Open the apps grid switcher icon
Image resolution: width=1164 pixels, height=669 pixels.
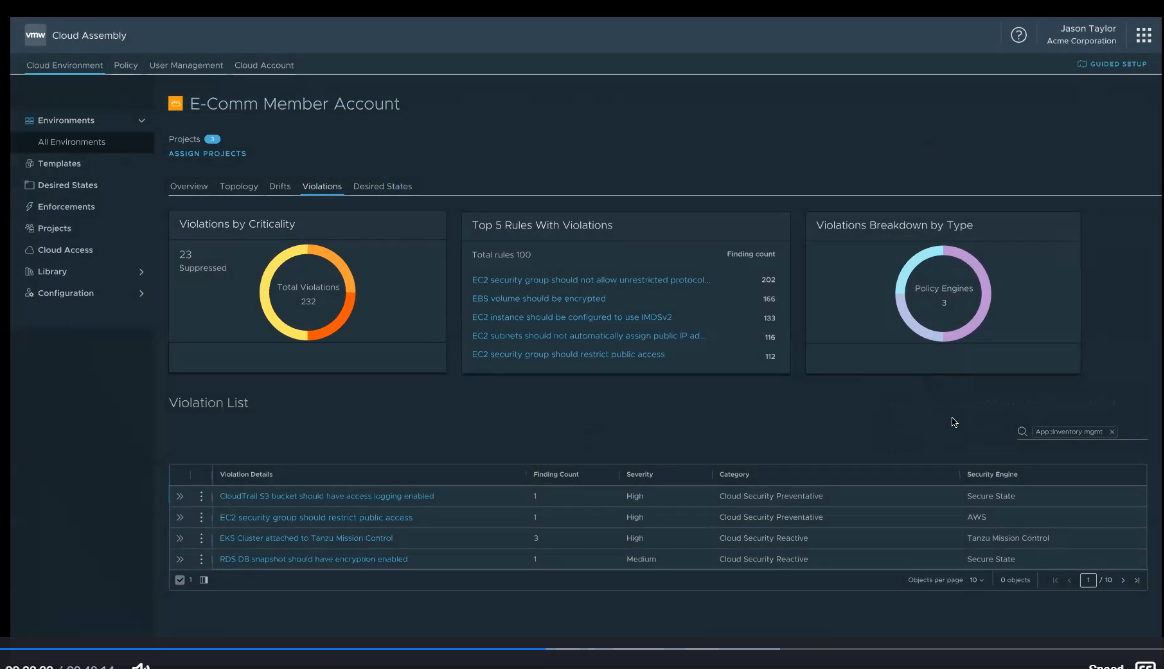point(1144,35)
